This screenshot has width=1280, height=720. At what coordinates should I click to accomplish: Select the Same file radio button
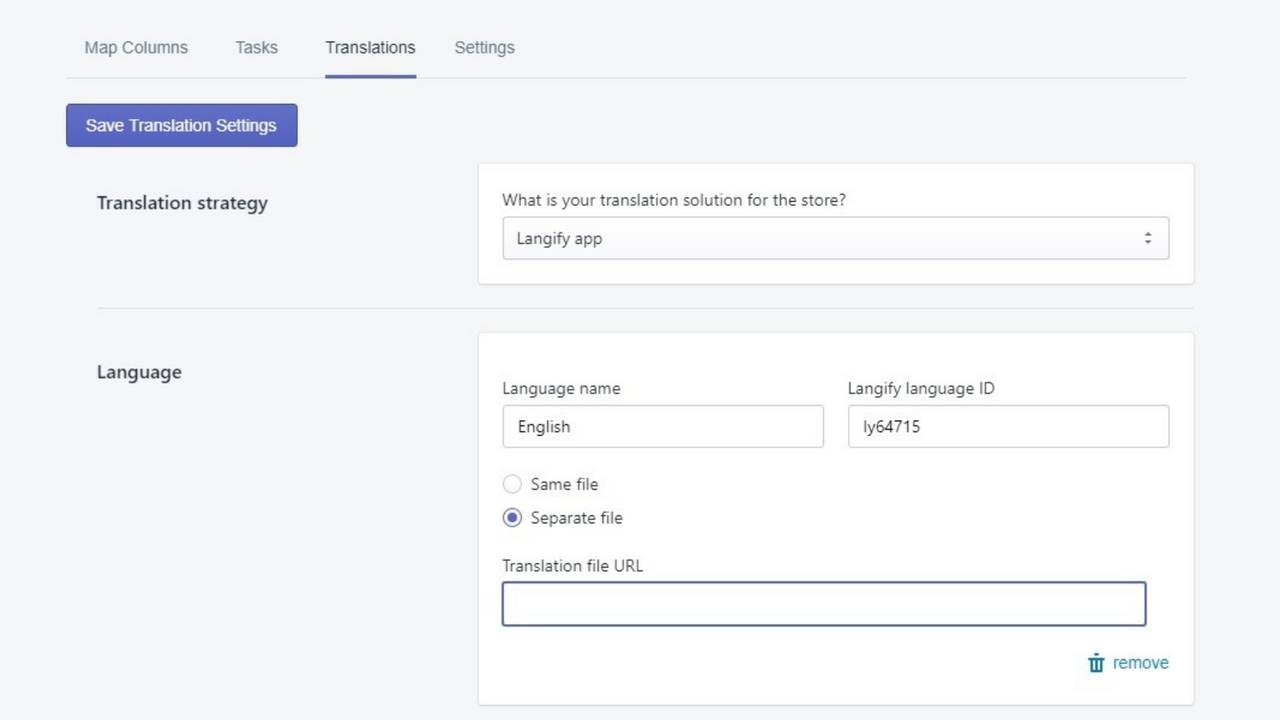(512, 484)
